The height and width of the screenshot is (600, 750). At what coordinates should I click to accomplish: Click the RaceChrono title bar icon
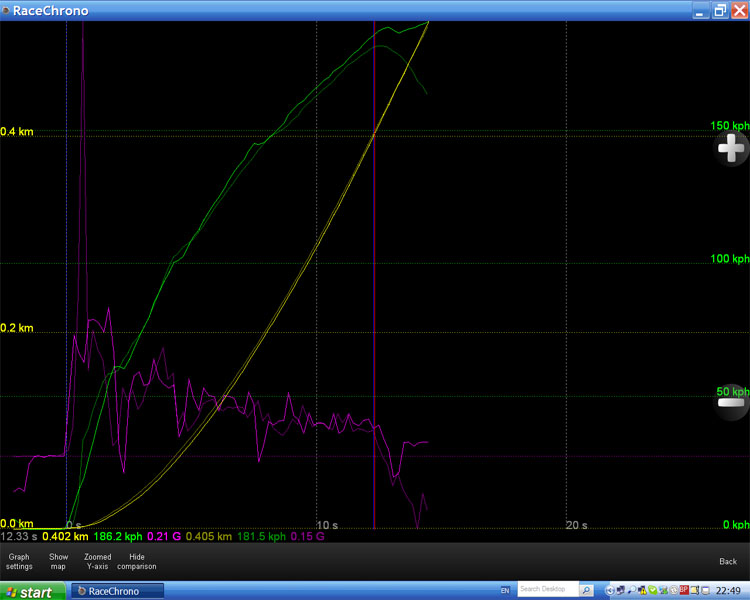click(x=6, y=10)
